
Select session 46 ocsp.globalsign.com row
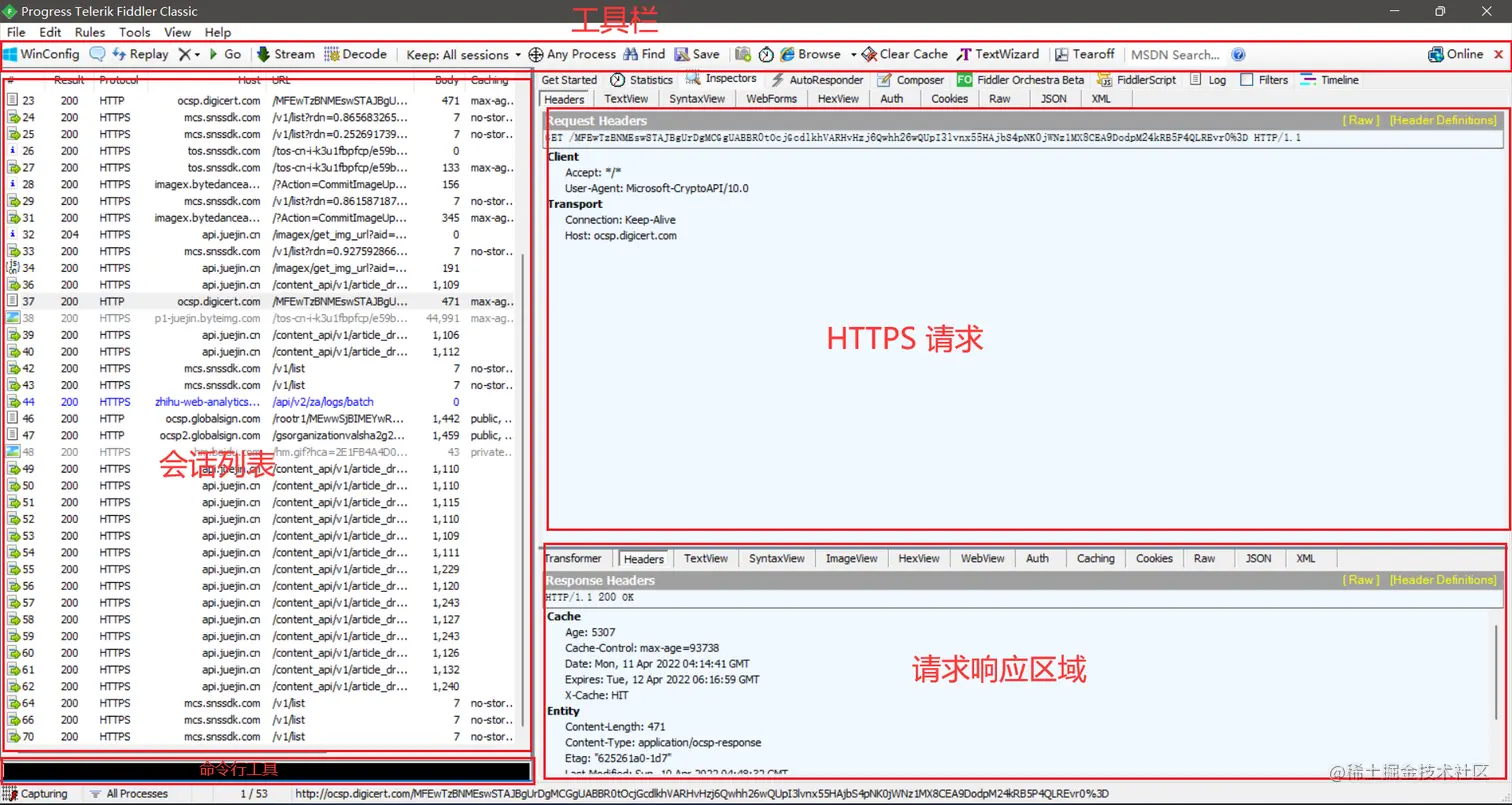coord(260,418)
